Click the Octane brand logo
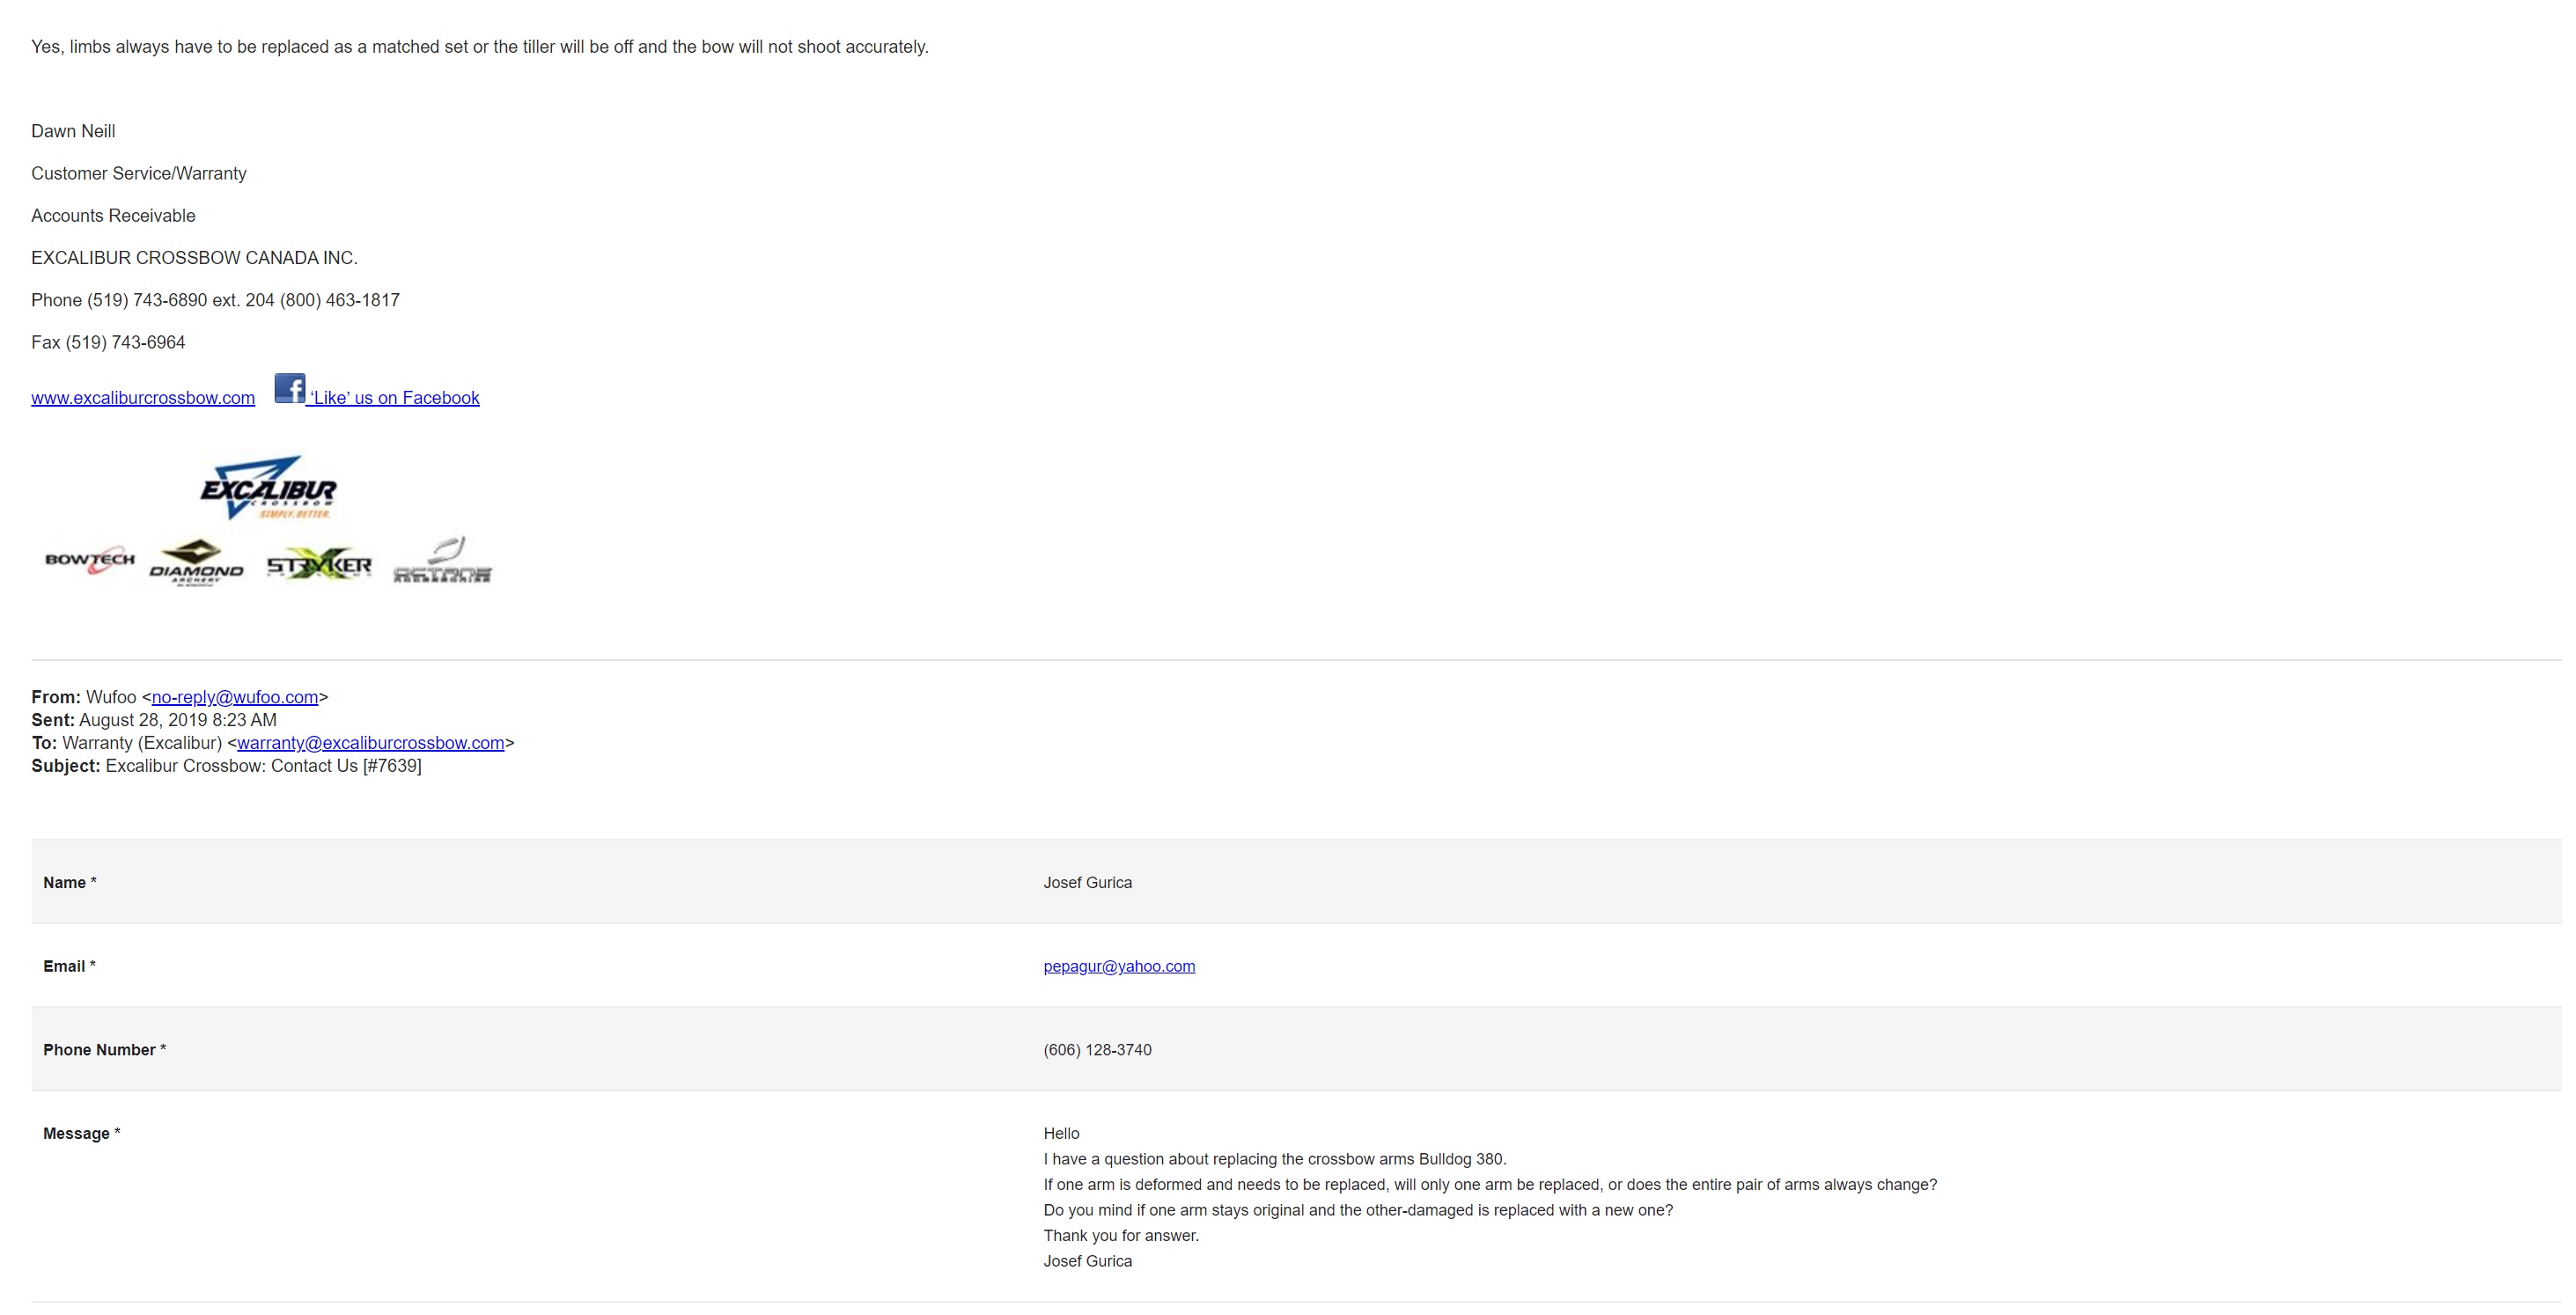The height and width of the screenshot is (1315, 2576). [442, 562]
